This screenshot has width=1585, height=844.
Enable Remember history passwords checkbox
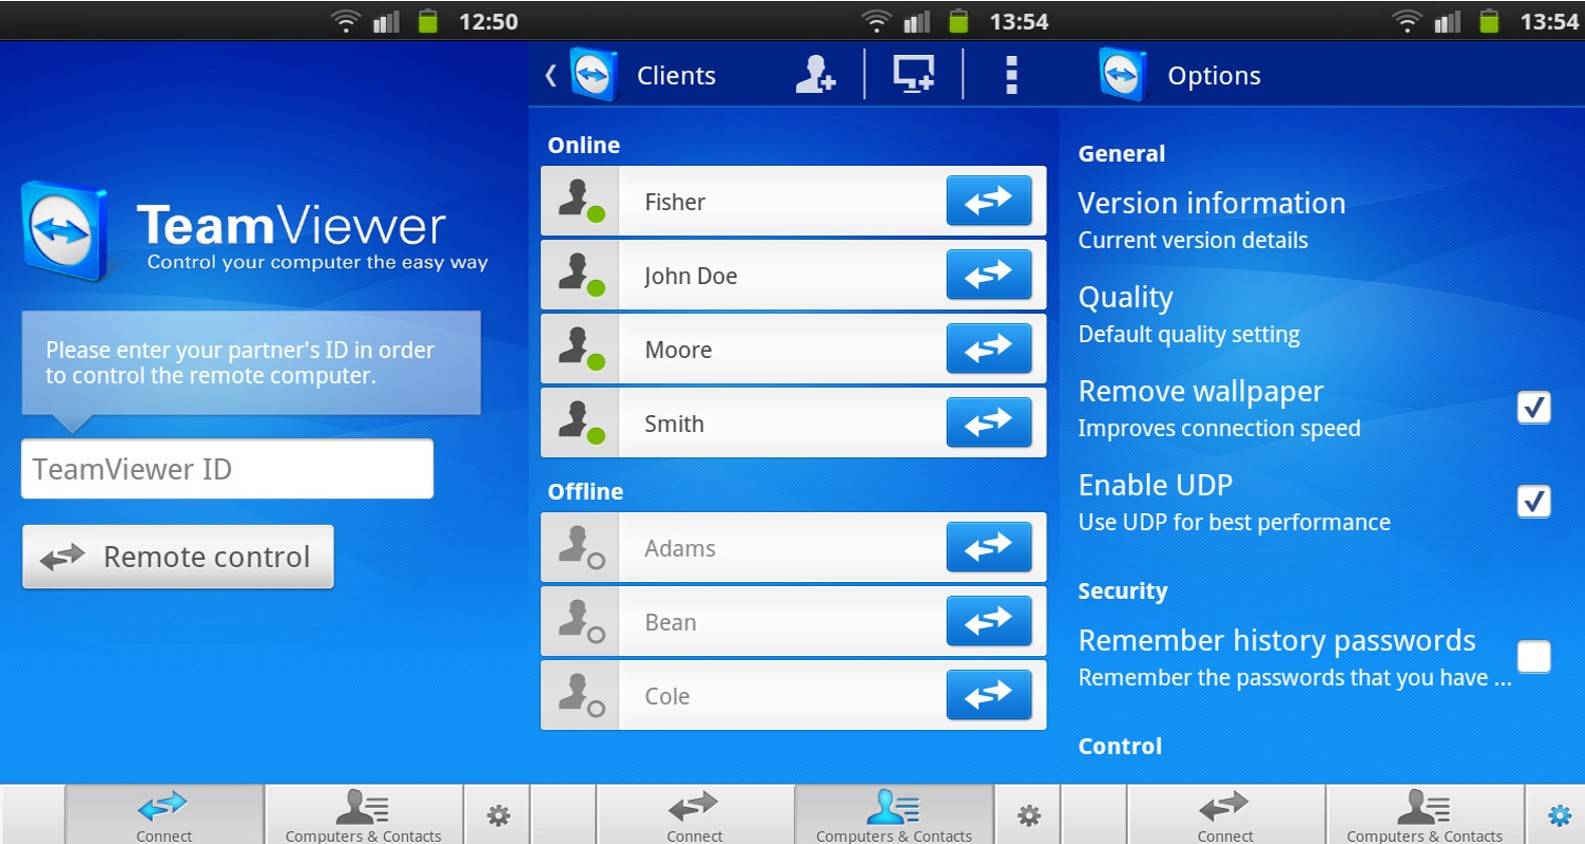coord(1533,656)
